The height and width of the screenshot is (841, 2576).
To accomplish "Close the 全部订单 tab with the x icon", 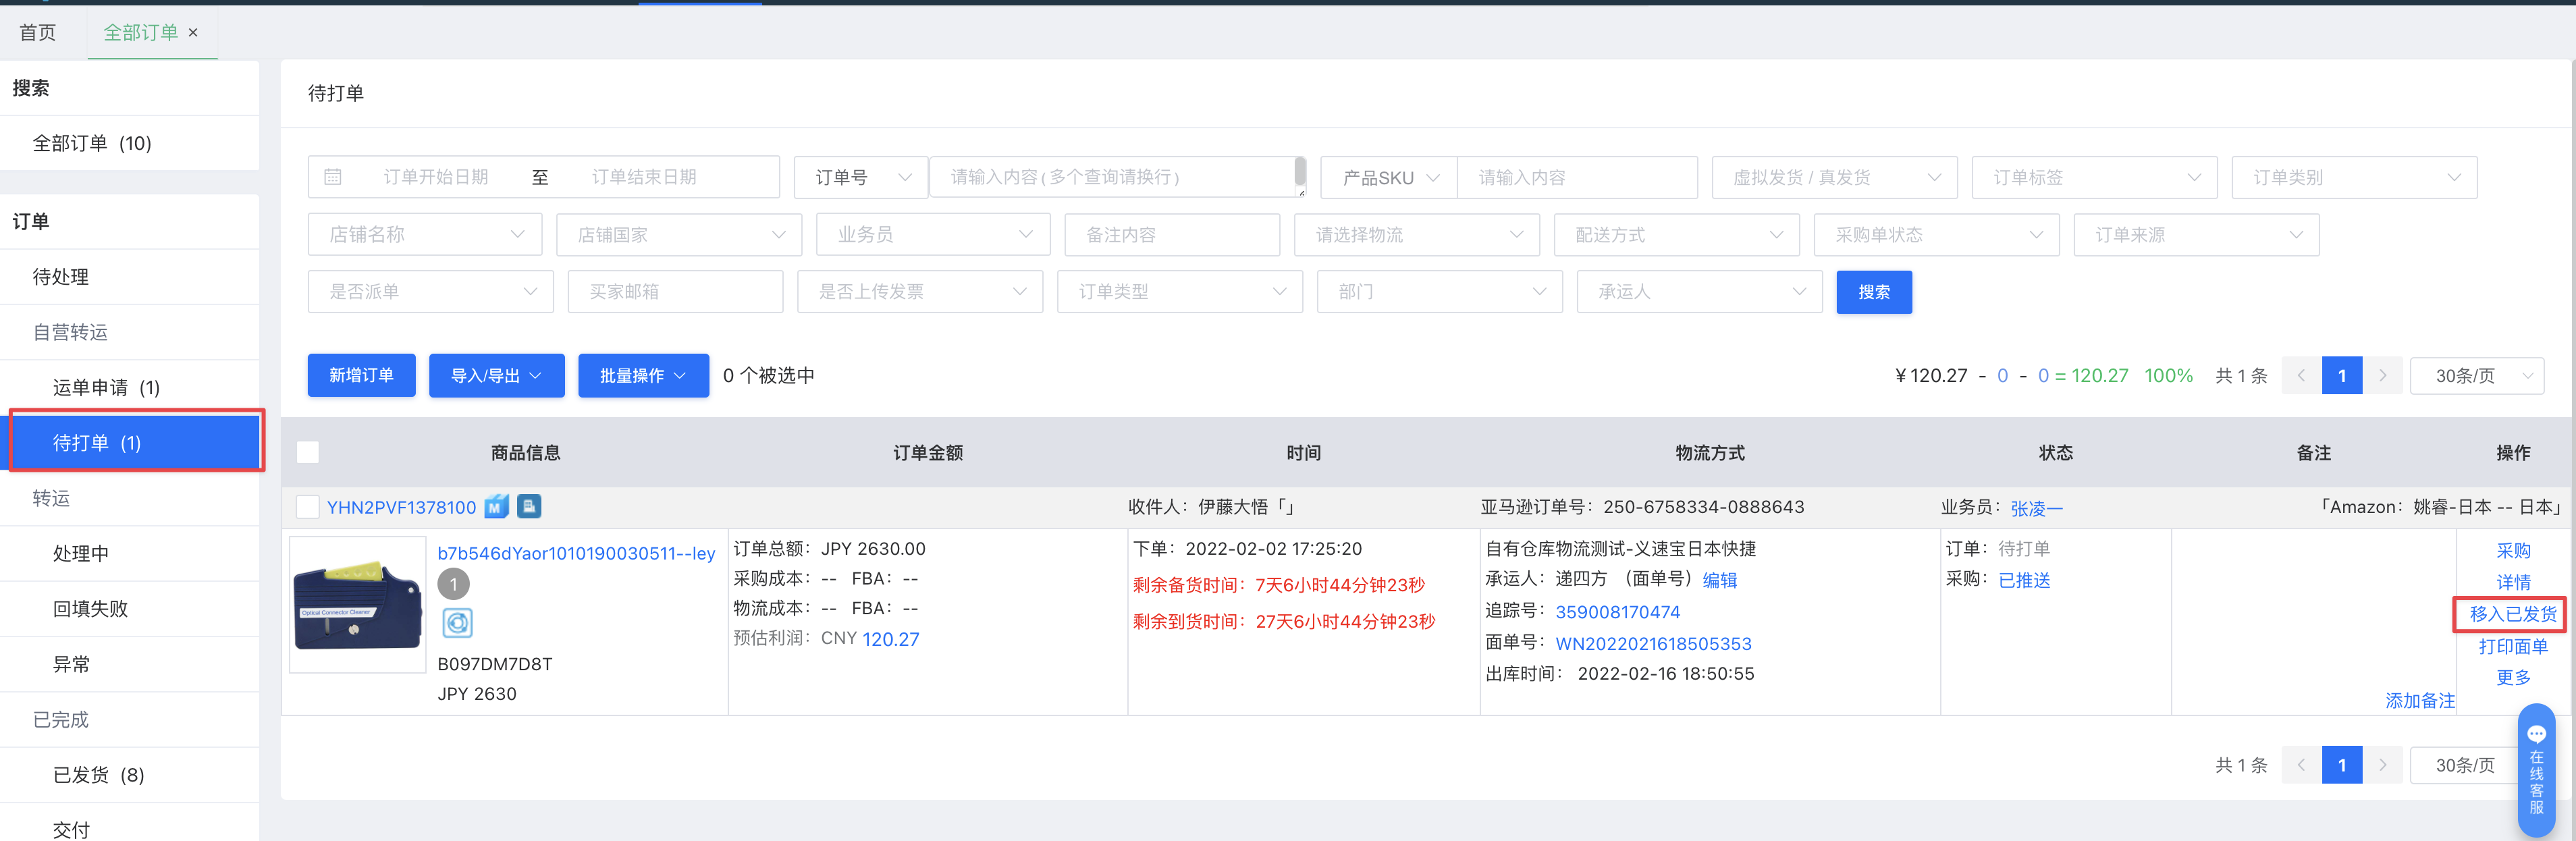I will (x=193, y=33).
